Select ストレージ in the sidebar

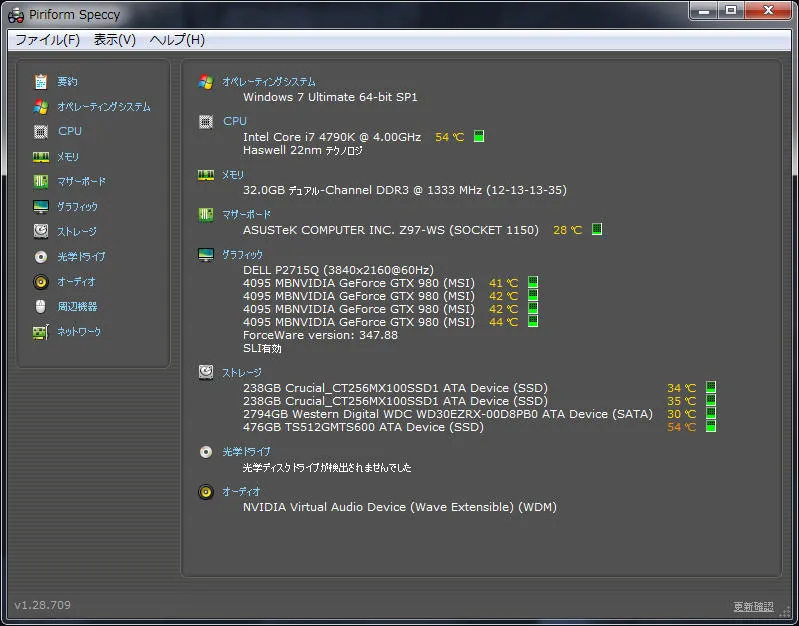pos(76,231)
